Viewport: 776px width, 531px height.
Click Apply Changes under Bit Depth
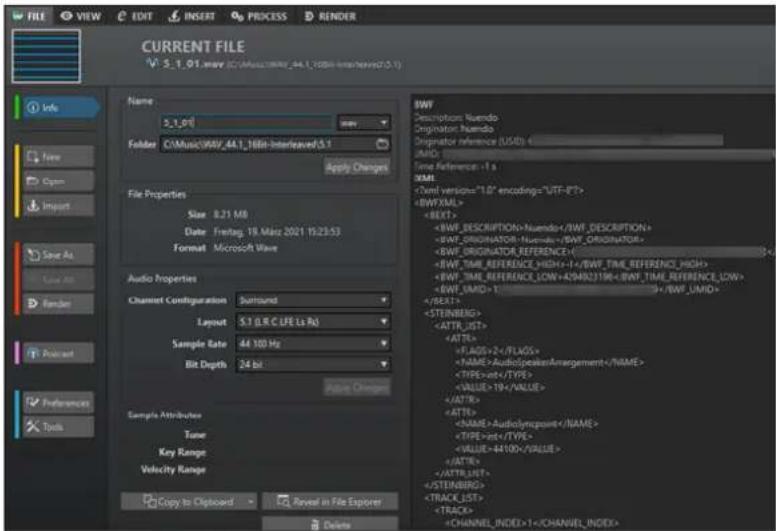click(357, 387)
